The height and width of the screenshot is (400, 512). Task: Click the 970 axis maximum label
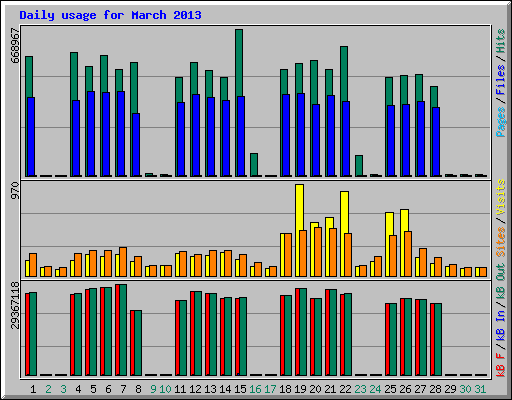15,191
